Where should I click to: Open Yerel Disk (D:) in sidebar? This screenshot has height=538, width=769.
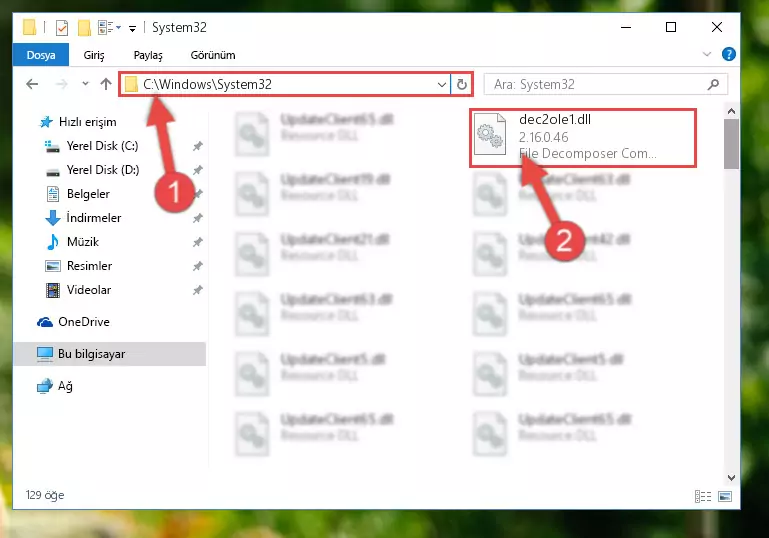[x=103, y=170]
